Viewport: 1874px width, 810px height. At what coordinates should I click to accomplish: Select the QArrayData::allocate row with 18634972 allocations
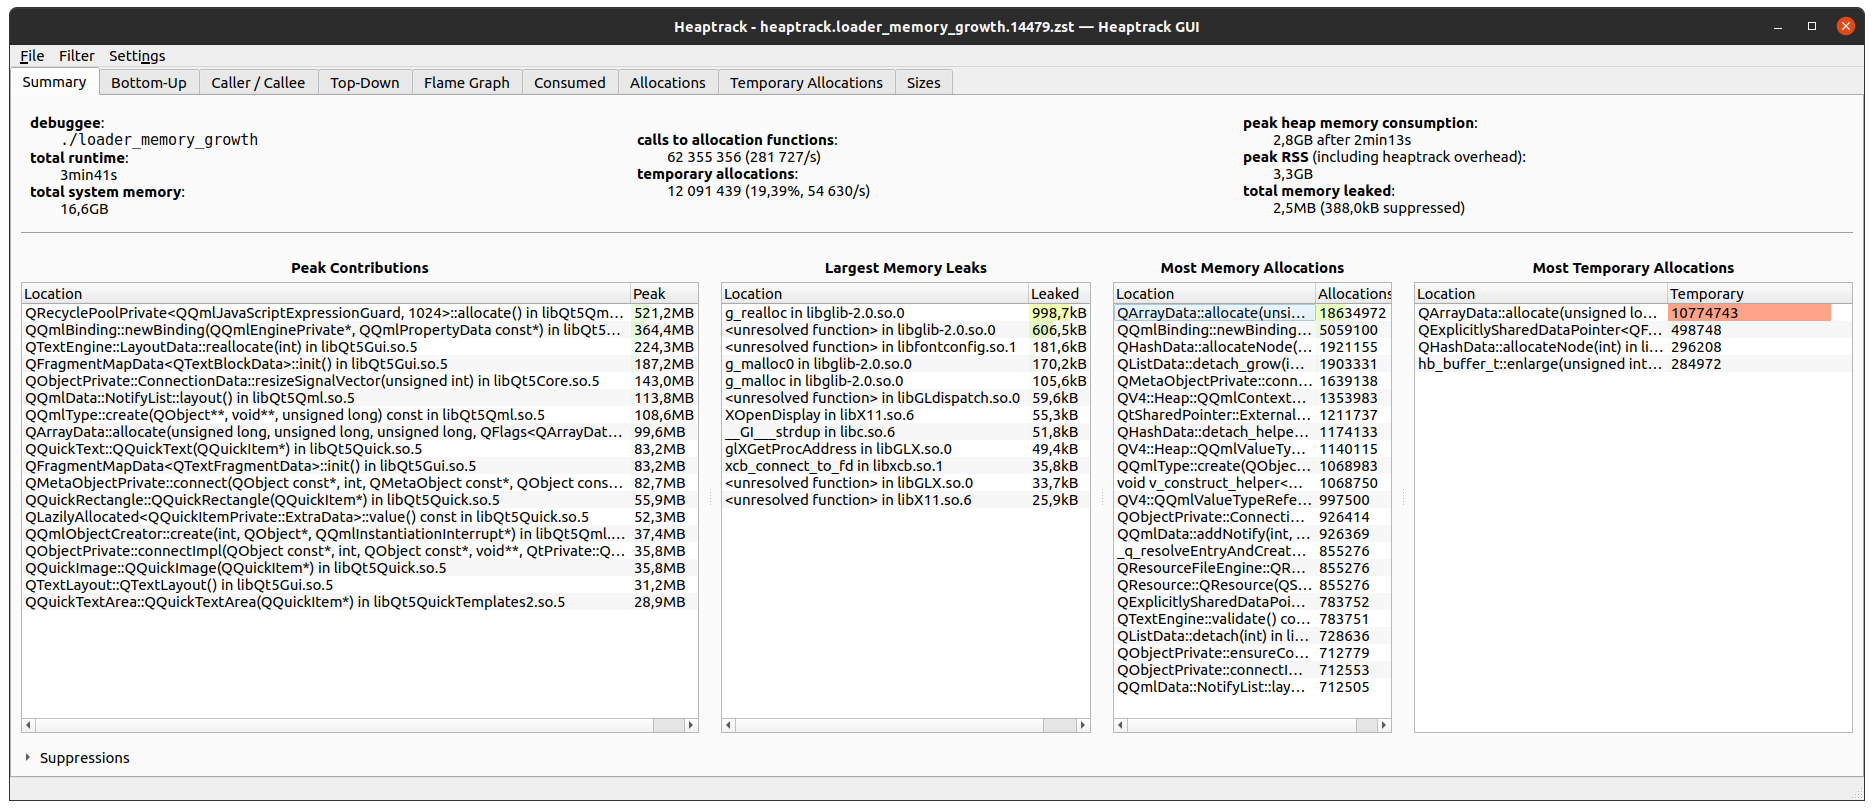[1252, 313]
